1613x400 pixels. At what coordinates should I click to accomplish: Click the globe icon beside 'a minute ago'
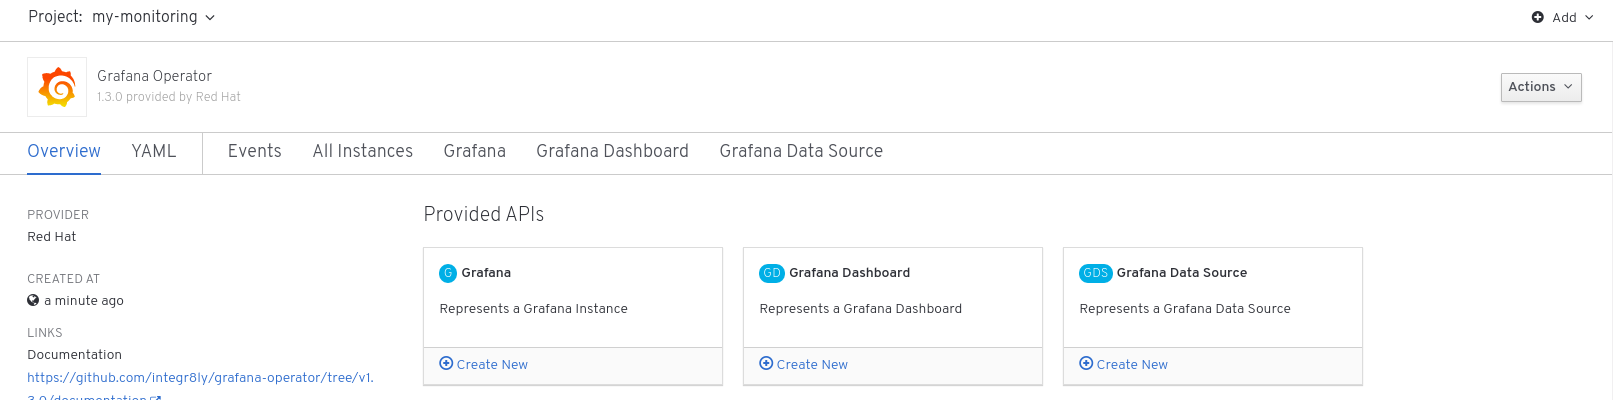pos(33,300)
